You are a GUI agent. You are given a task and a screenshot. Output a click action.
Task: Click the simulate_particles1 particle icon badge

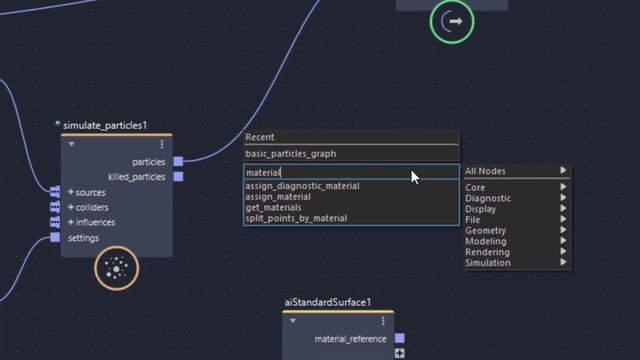(x=117, y=268)
